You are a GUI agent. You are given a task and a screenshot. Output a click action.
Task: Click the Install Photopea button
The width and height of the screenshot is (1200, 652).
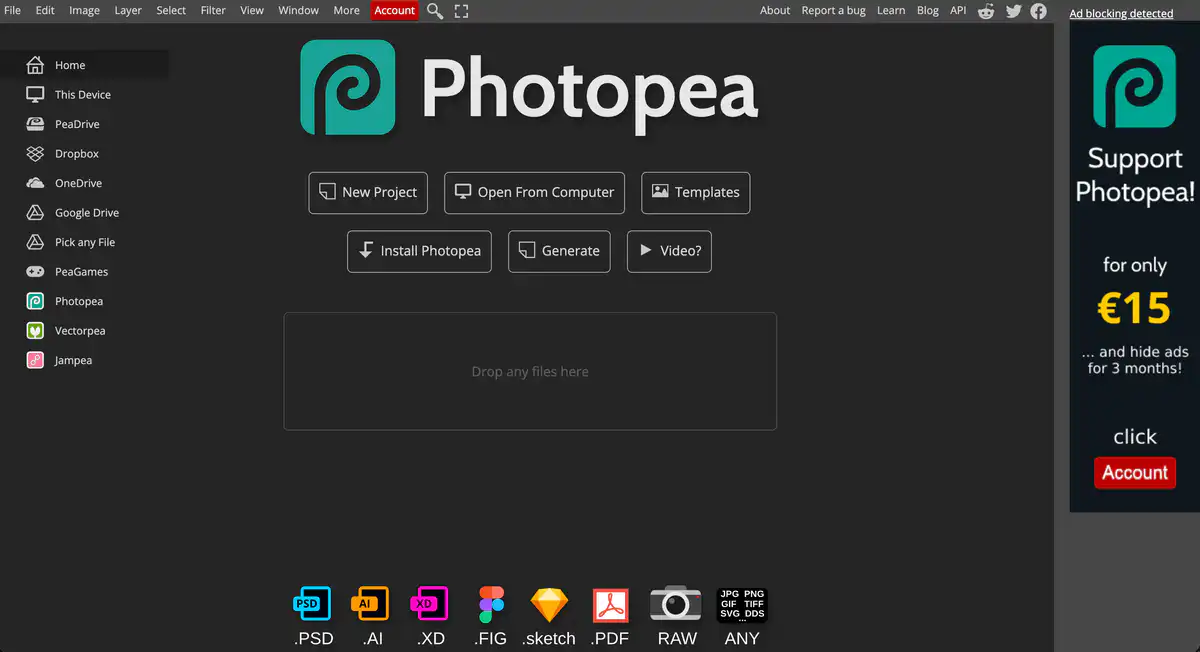pos(420,251)
